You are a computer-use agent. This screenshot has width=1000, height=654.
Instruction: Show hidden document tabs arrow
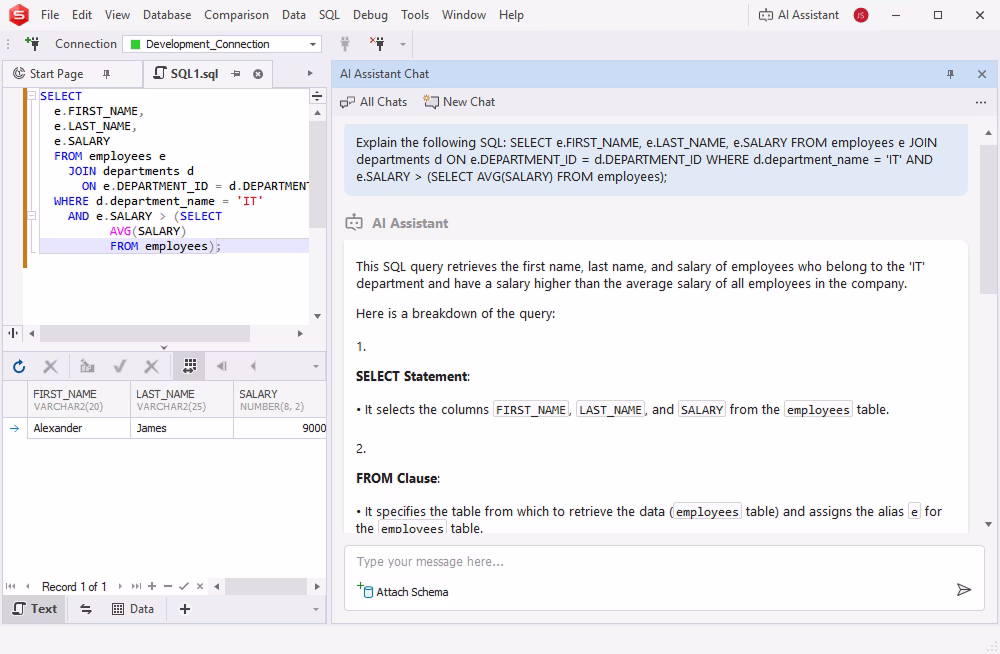310,73
